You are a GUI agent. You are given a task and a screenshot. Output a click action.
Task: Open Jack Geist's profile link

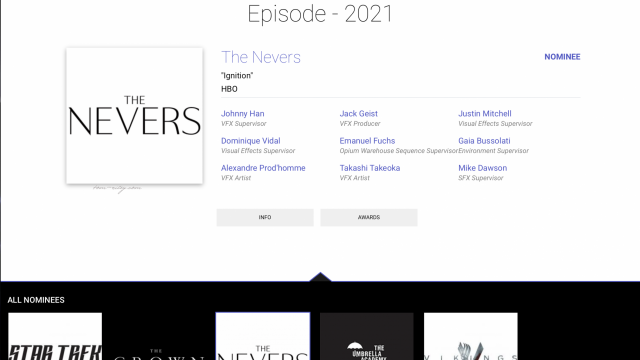pyautogui.click(x=358, y=113)
